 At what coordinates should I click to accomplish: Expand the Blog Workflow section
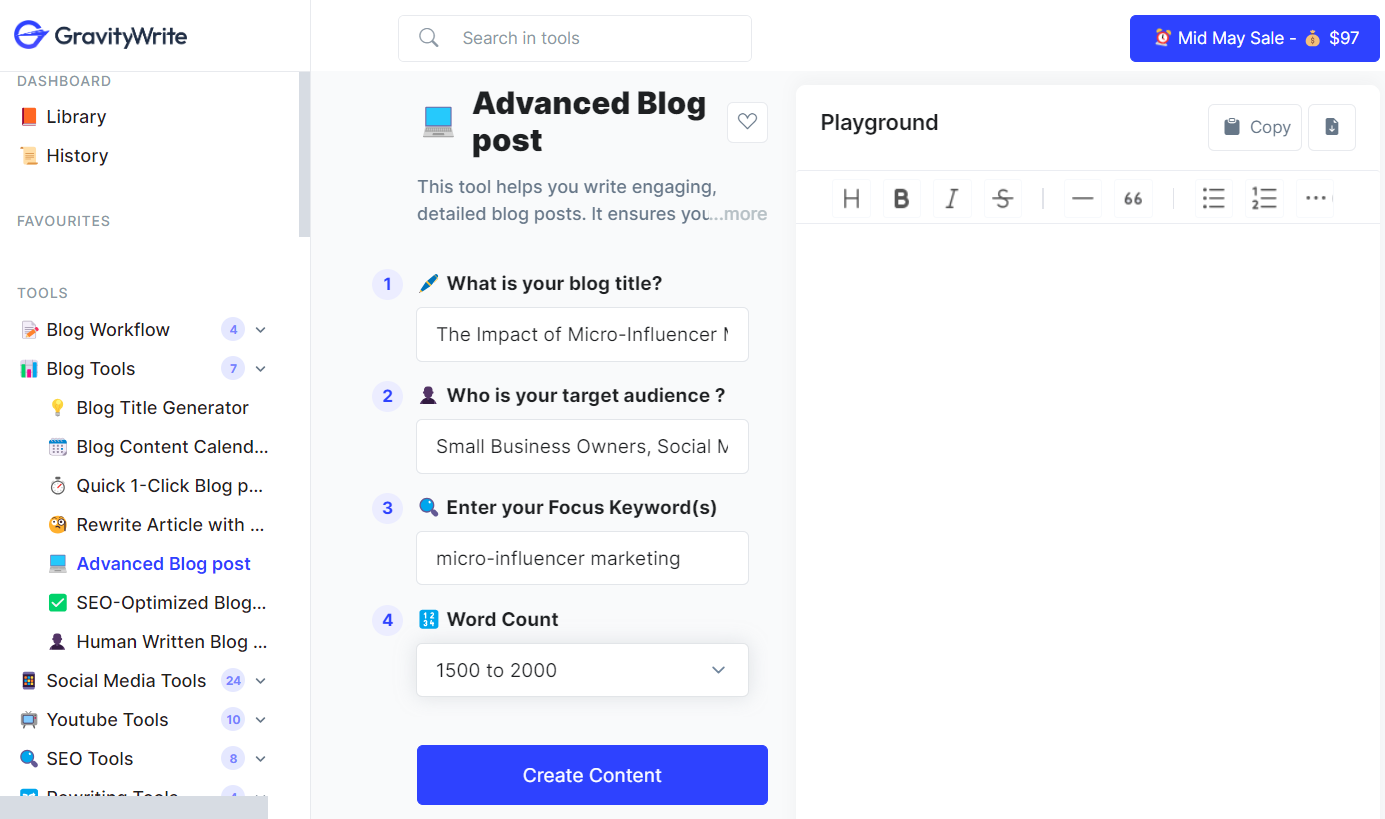[x=261, y=330]
